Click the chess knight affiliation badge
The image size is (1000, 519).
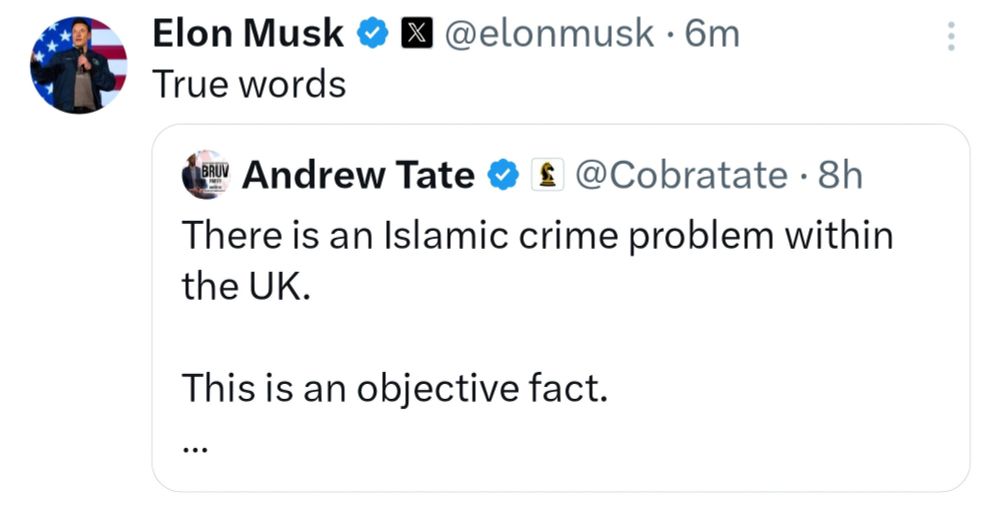click(547, 175)
